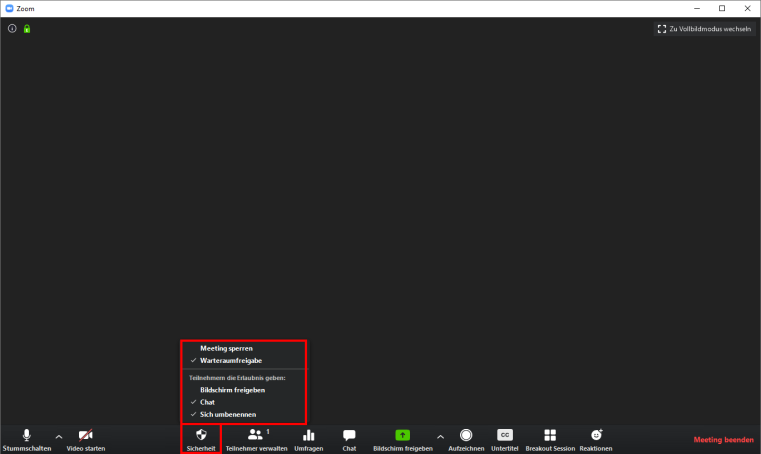Mute microphone with Stummschalten icon

coord(27,440)
